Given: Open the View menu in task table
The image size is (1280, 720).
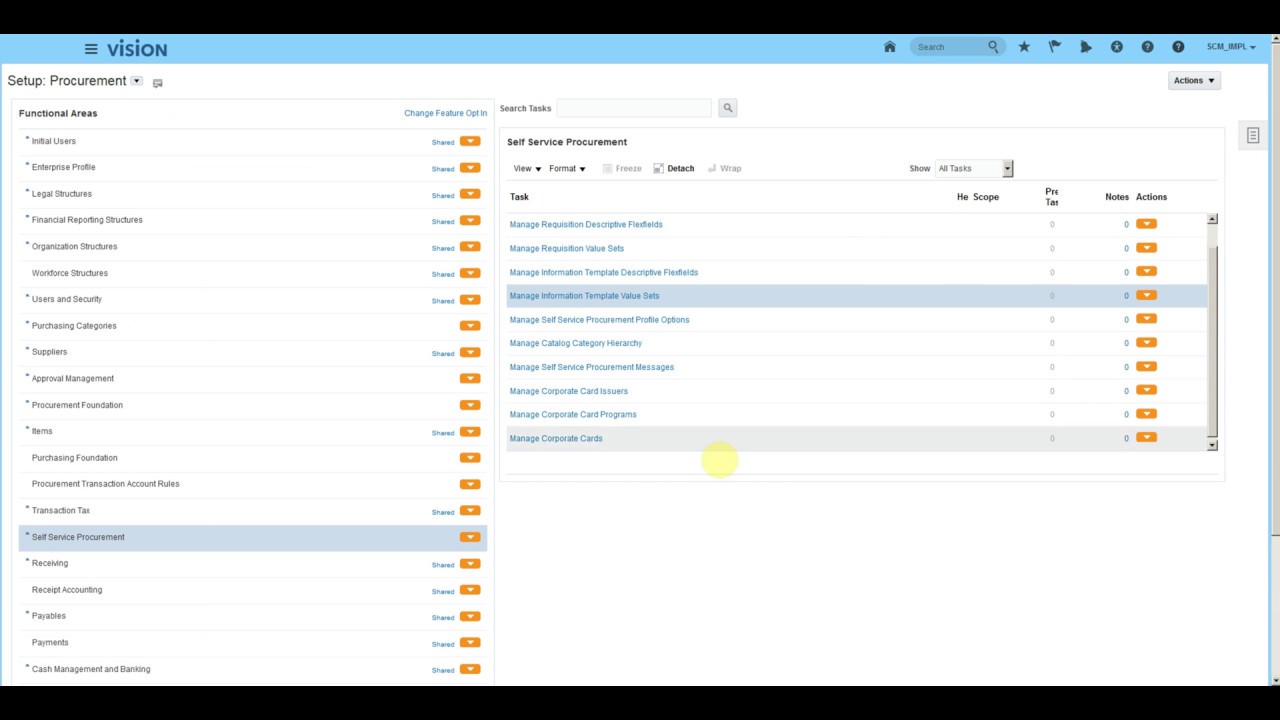Looking at the screenshot, I should (x=527, y=168).
